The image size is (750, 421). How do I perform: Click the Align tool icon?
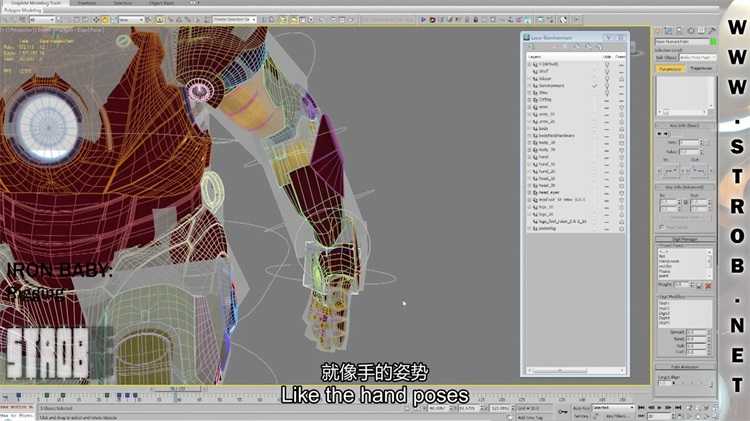[274, 20]
